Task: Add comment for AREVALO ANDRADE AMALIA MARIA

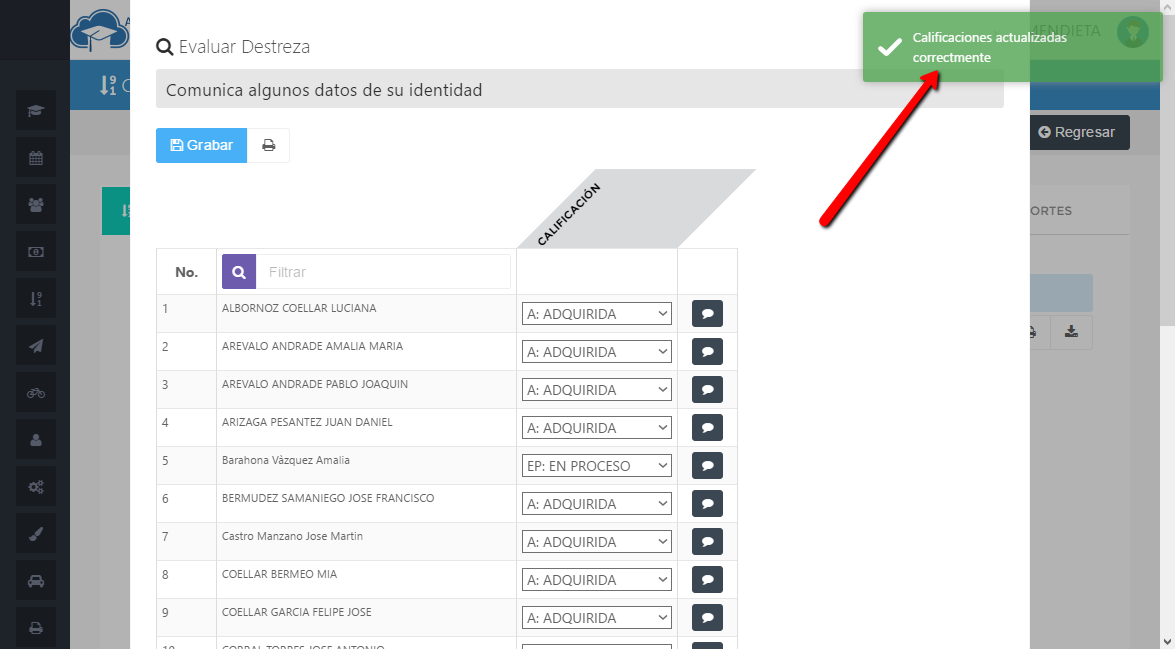Action: (x=707, y=351)
